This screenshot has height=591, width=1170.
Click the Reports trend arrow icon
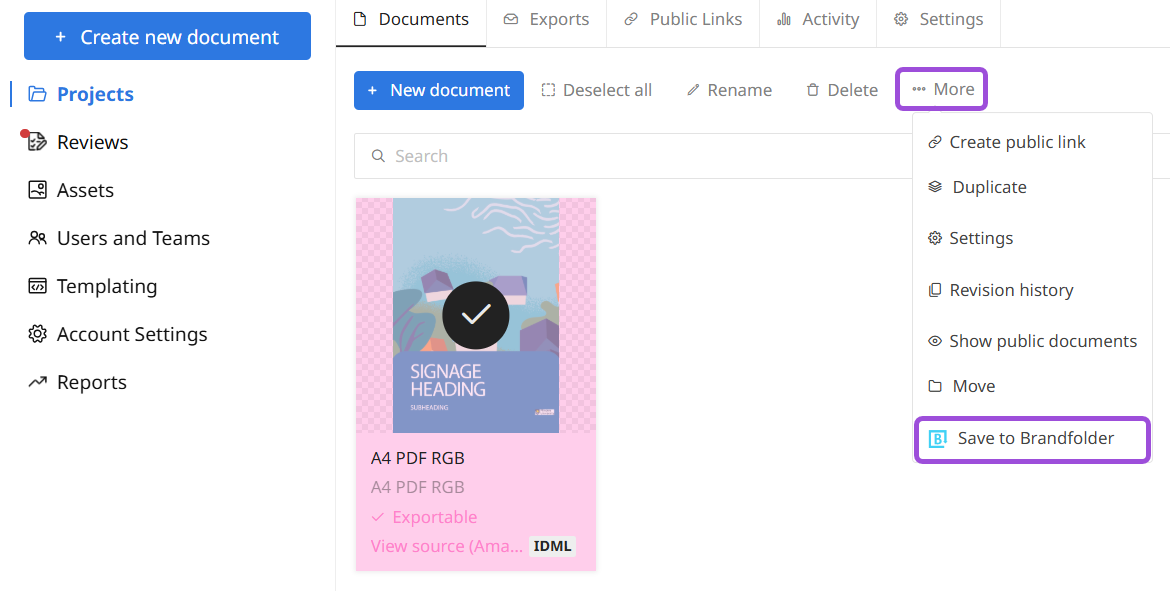37,382
